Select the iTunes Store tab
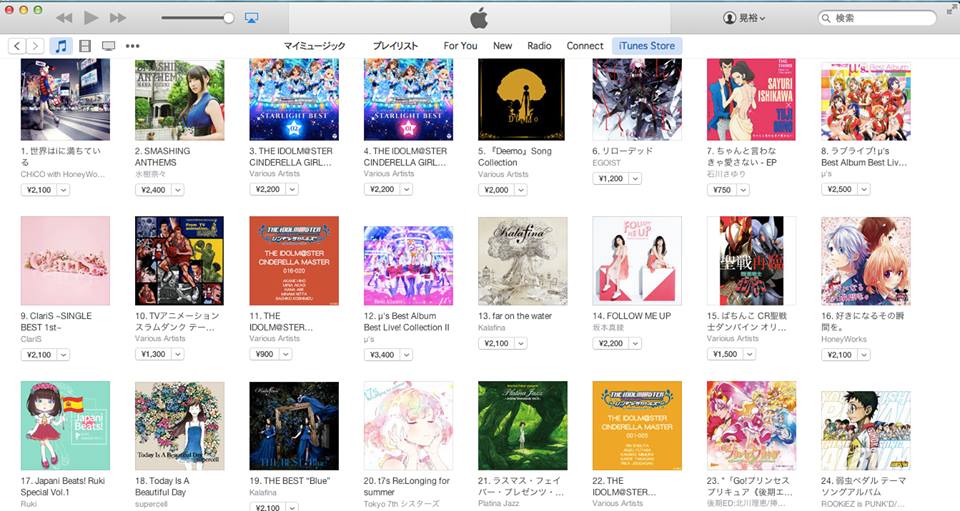This screenshot has height=511, width=960. pos(647,46)
